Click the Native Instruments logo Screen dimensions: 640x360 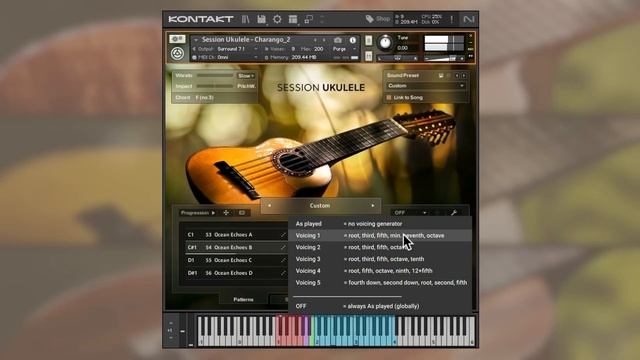point(469,19)
